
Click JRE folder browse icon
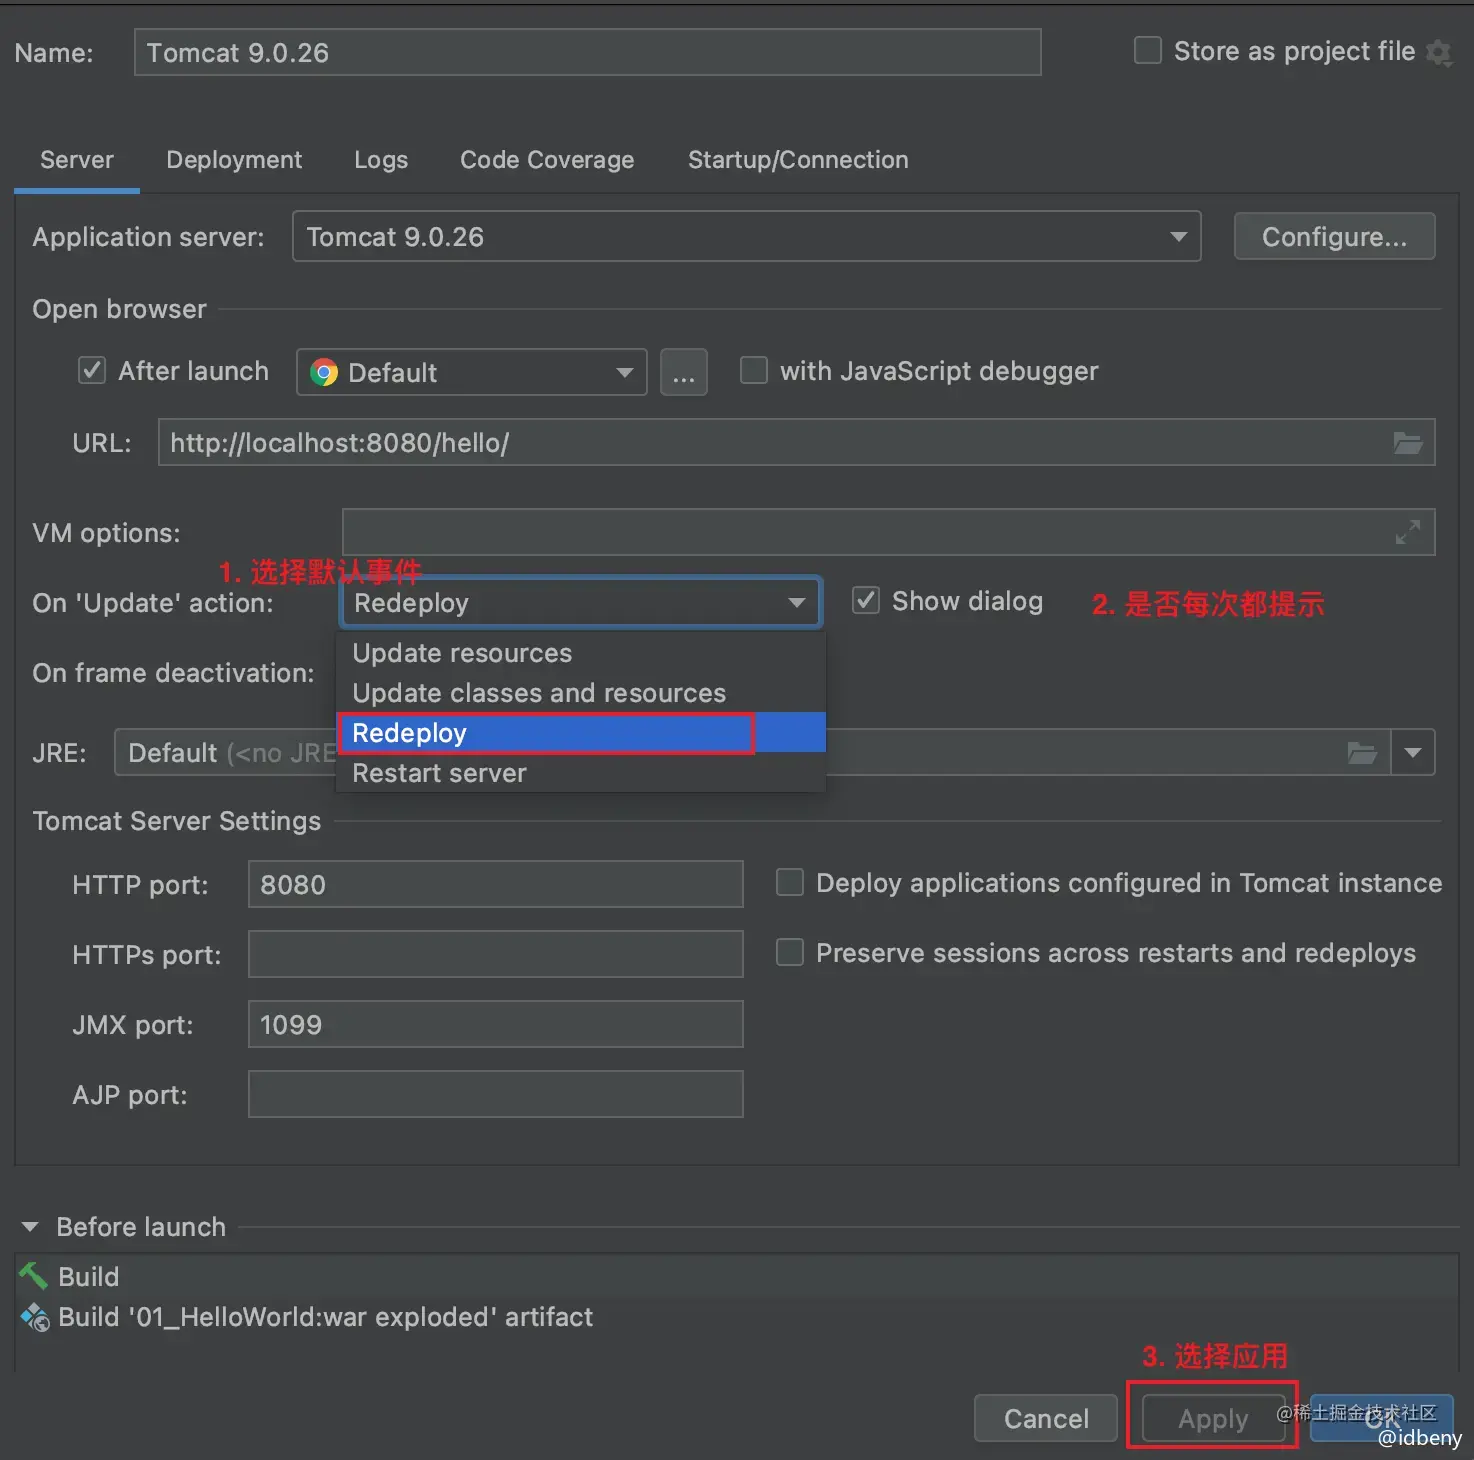[1362, 753]
